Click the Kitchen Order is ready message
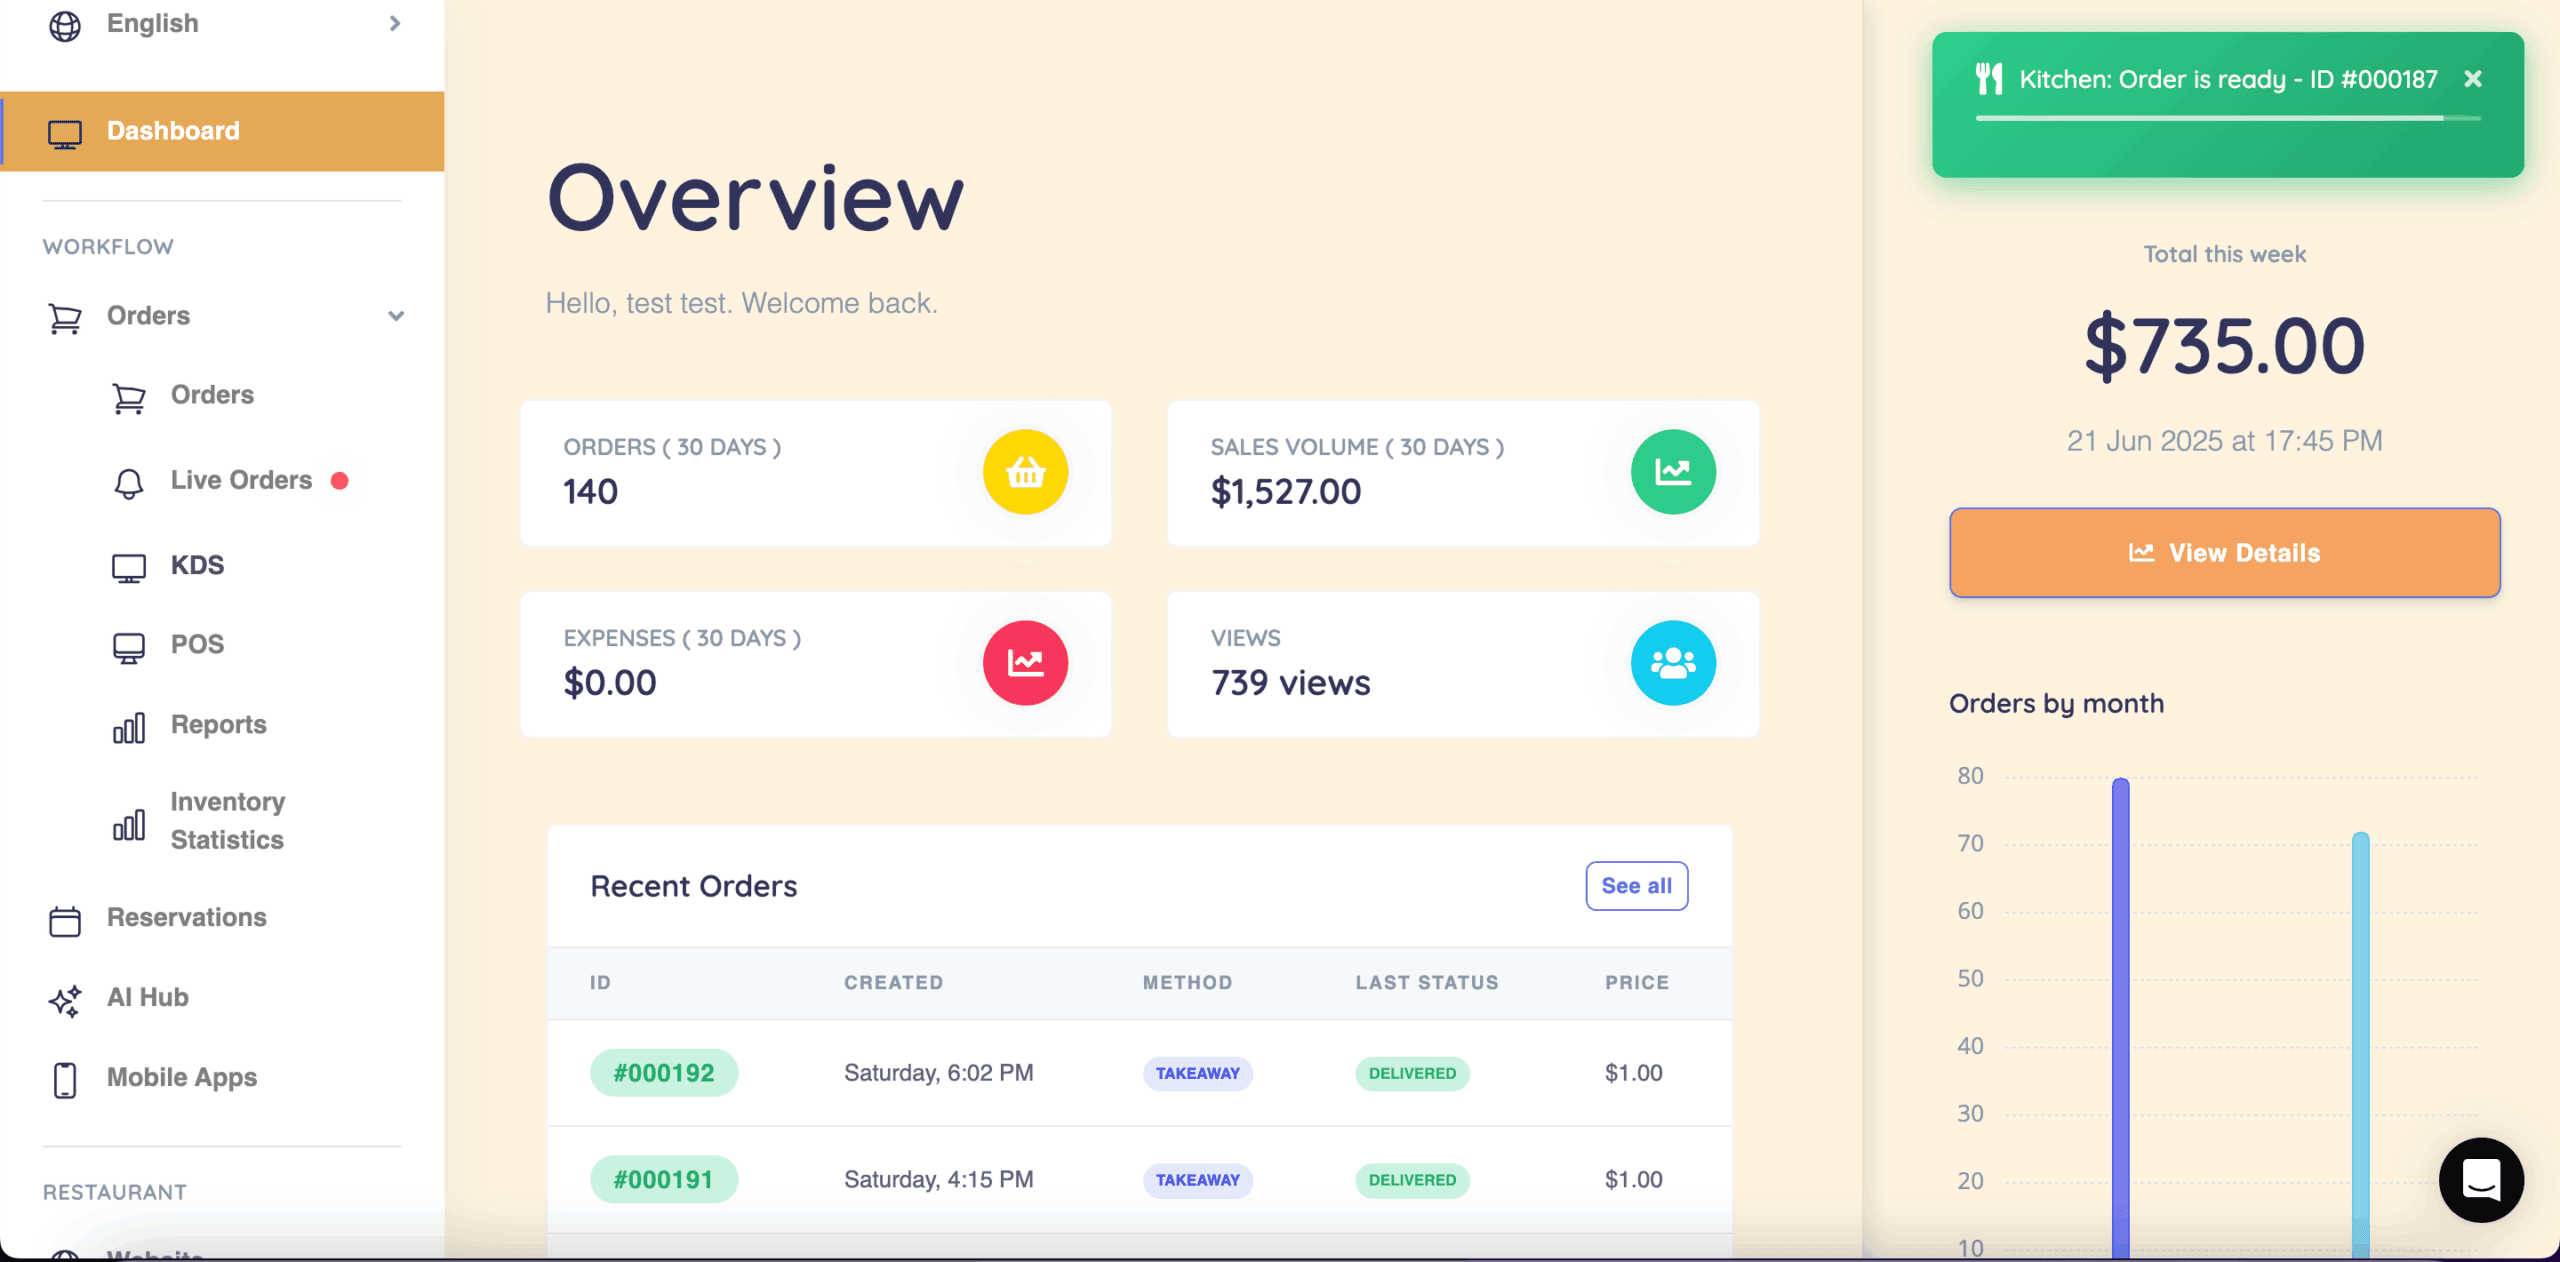 [x=2228, y=79]
